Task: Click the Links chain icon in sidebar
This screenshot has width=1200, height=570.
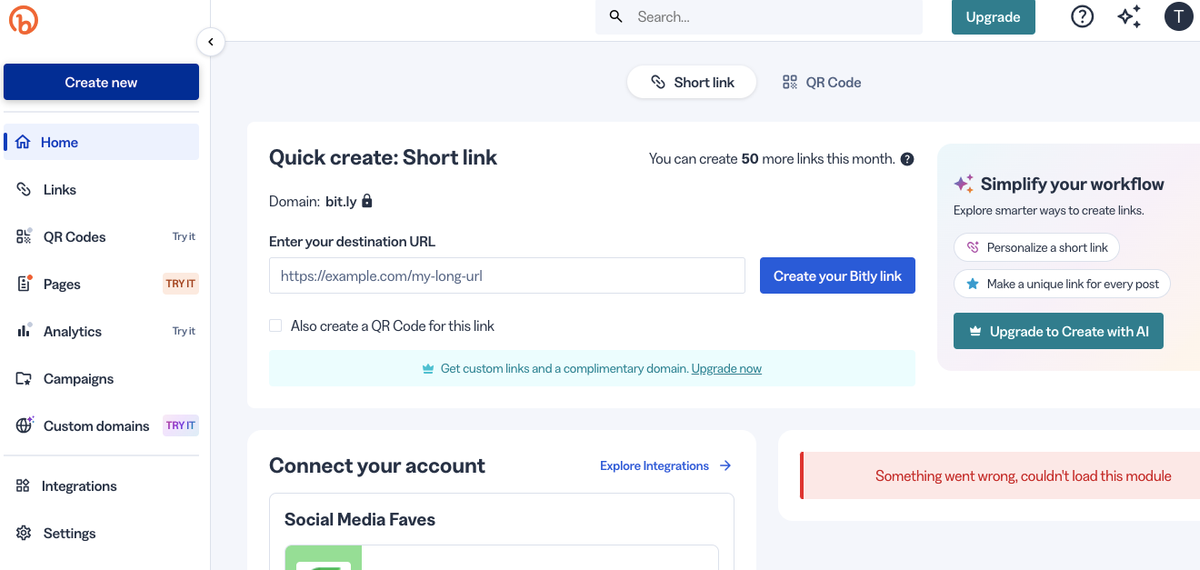Action: [x=24, y=189]
